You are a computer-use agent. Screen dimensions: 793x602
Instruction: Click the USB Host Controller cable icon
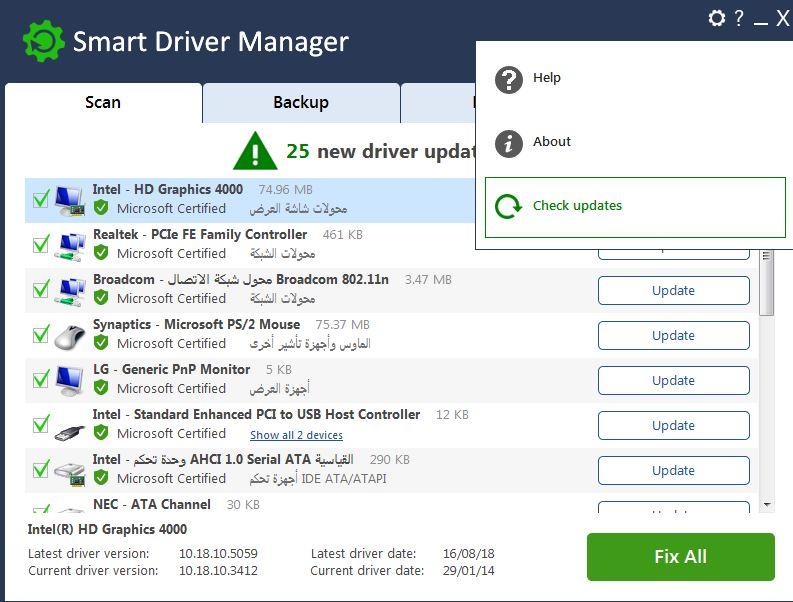click(70, 432)
